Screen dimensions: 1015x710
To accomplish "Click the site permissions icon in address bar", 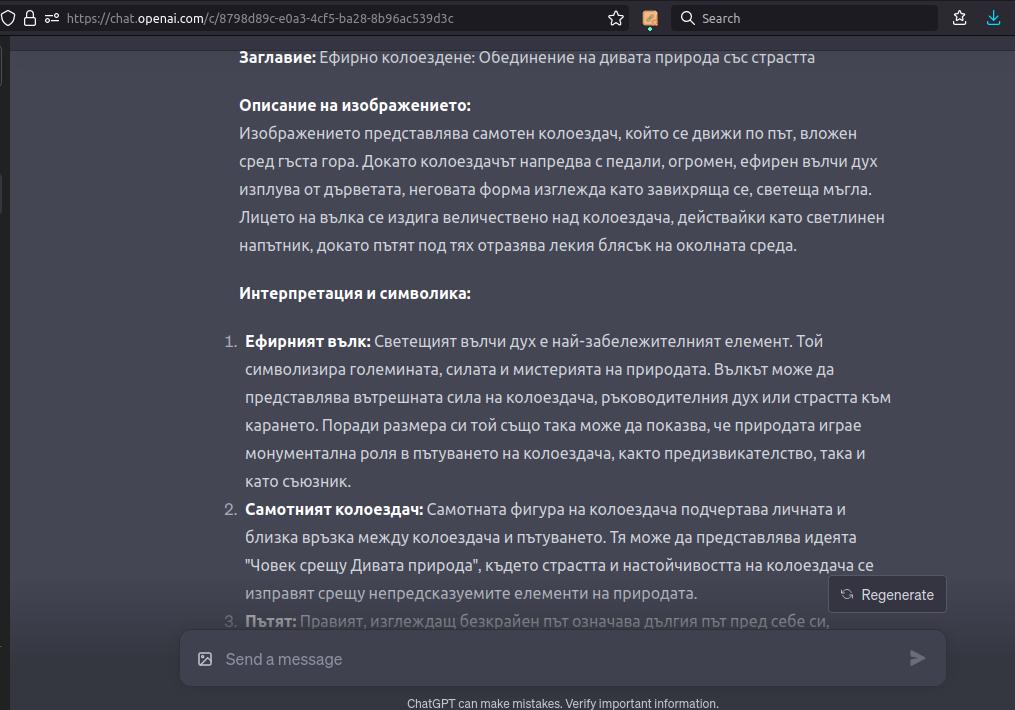I will 52,18.
